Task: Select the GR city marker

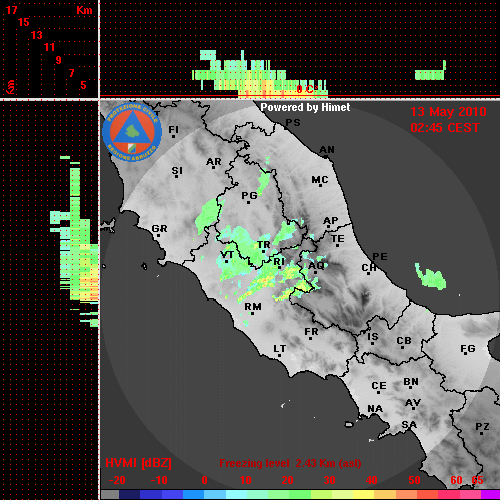Action: click(x=159, y=230)
